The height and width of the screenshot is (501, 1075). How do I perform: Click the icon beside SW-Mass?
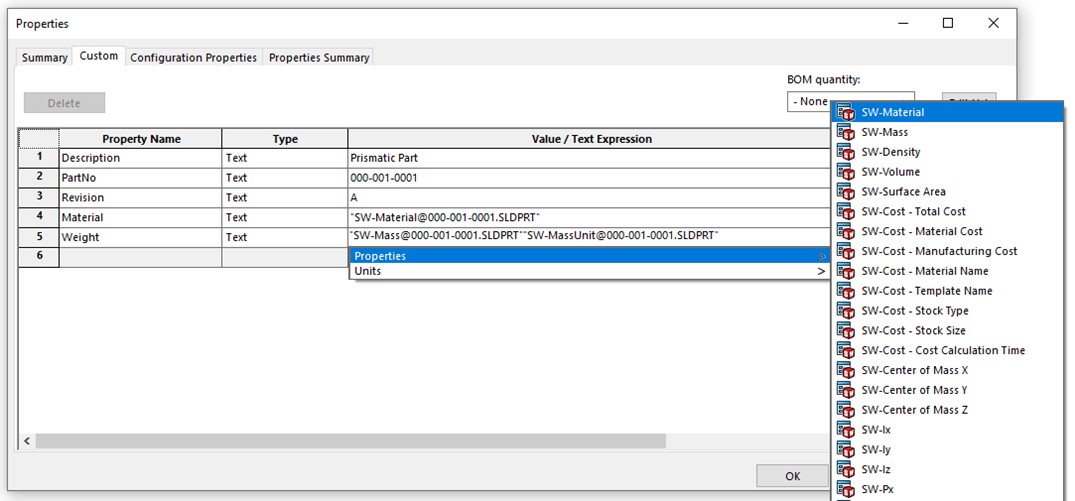(846, 133)
